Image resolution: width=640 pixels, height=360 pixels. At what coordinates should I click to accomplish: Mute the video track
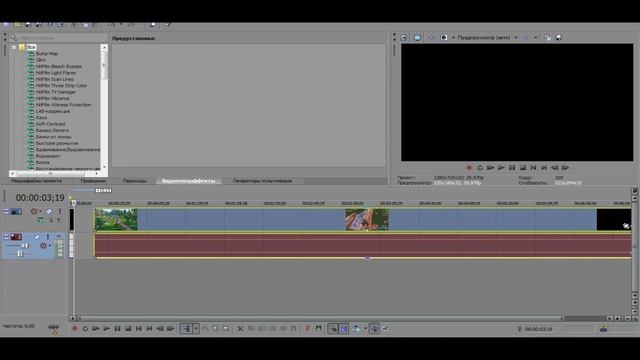49,211
